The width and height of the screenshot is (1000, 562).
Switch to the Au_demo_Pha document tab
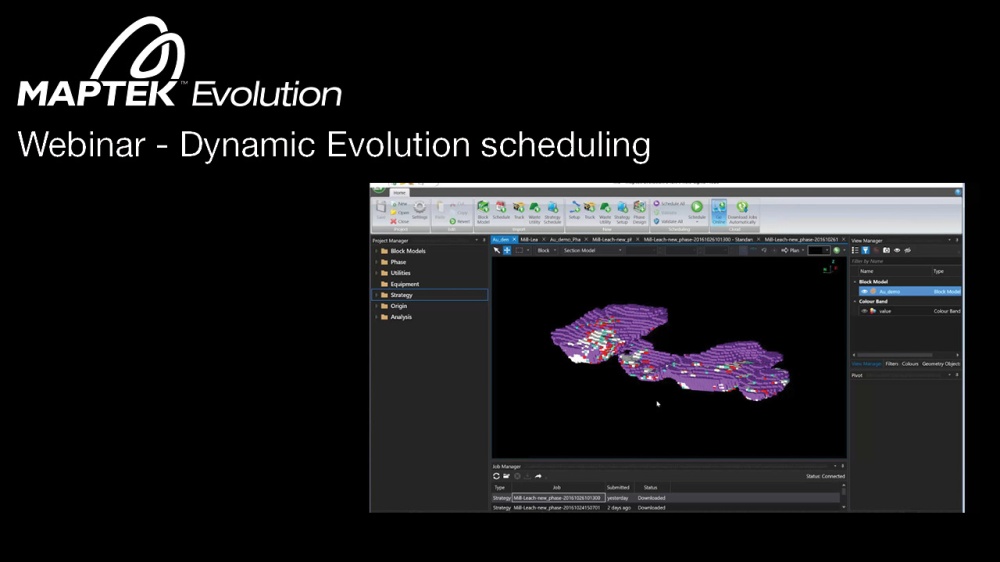pos(565,240)
